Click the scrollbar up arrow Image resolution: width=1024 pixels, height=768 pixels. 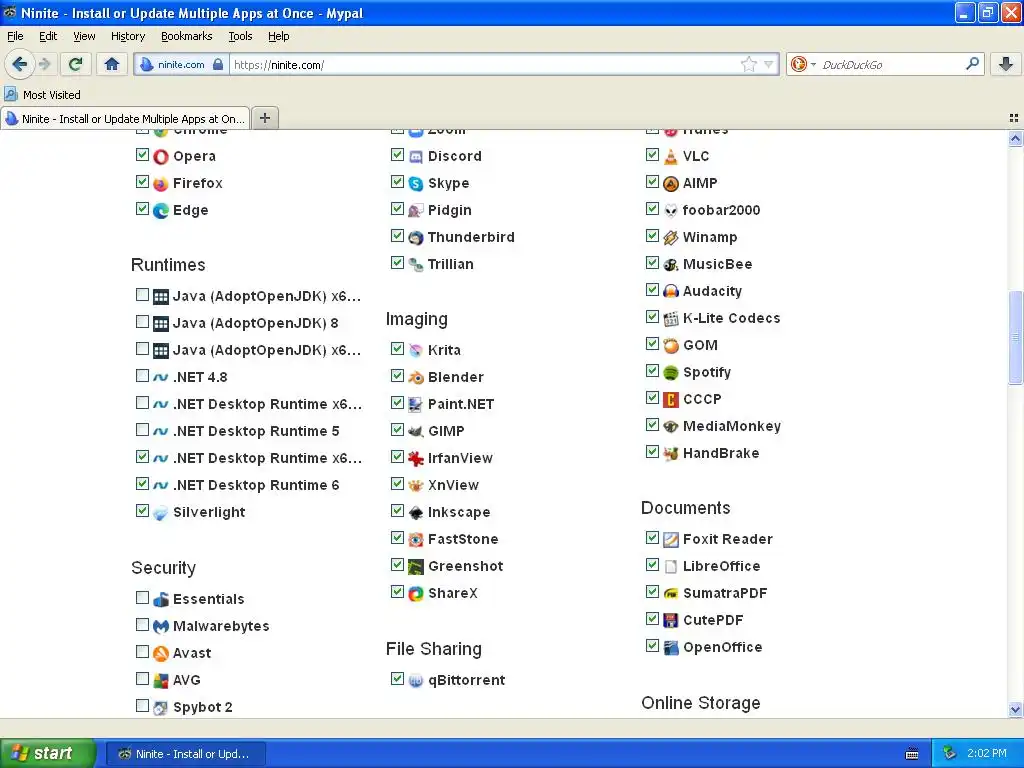1015,138
